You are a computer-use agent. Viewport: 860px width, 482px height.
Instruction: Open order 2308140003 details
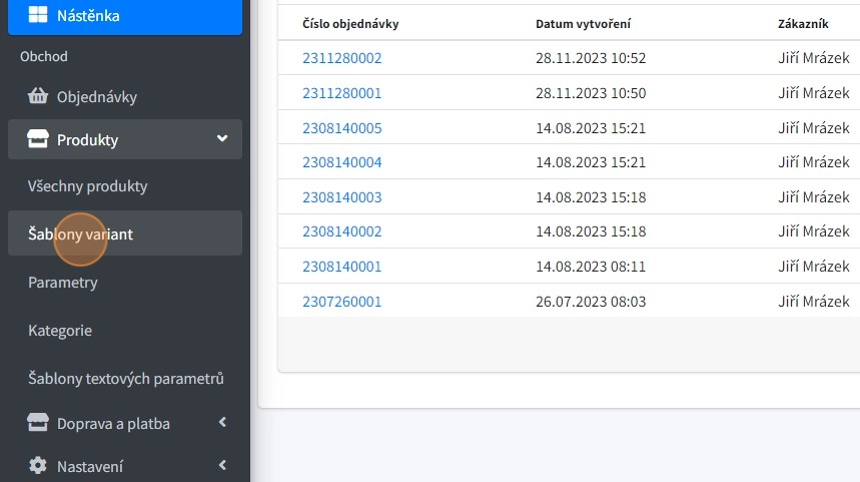click(342, 197)
